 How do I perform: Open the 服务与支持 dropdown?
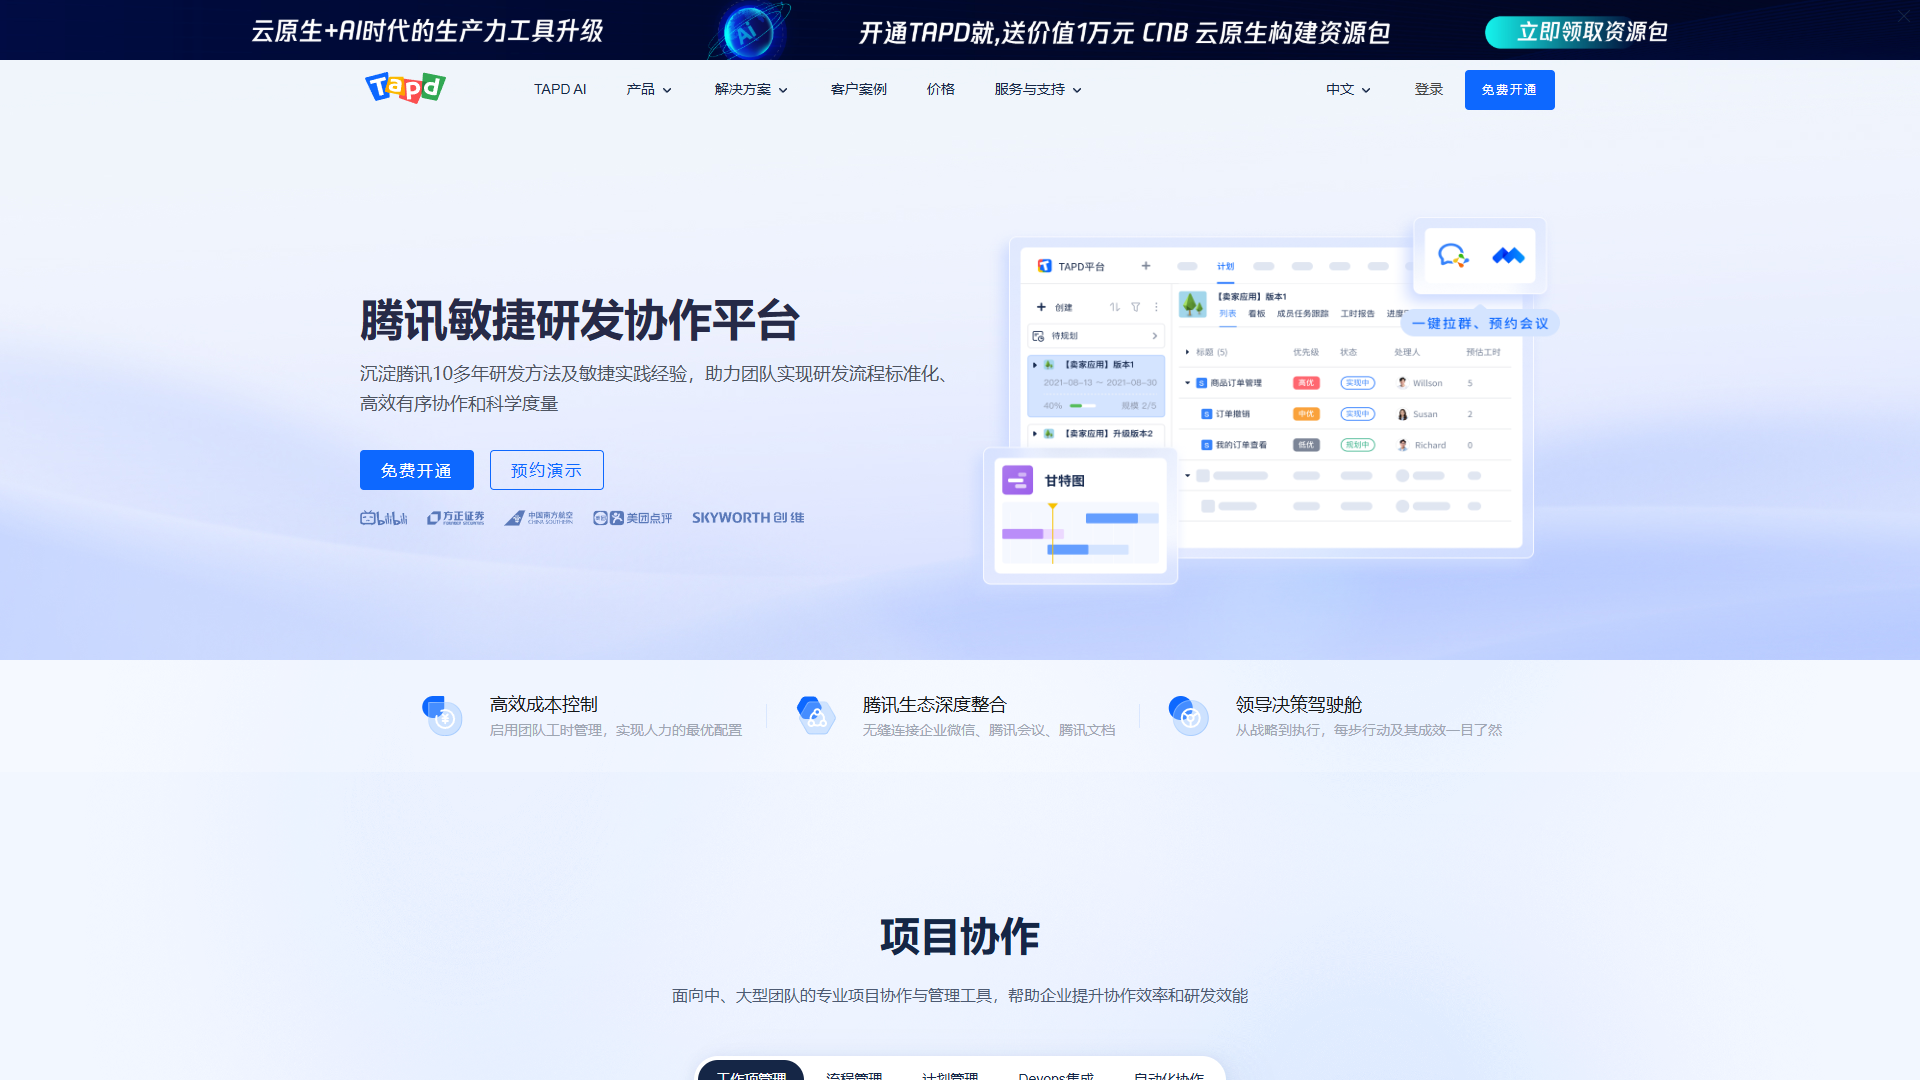click(x=1039, y=90)
